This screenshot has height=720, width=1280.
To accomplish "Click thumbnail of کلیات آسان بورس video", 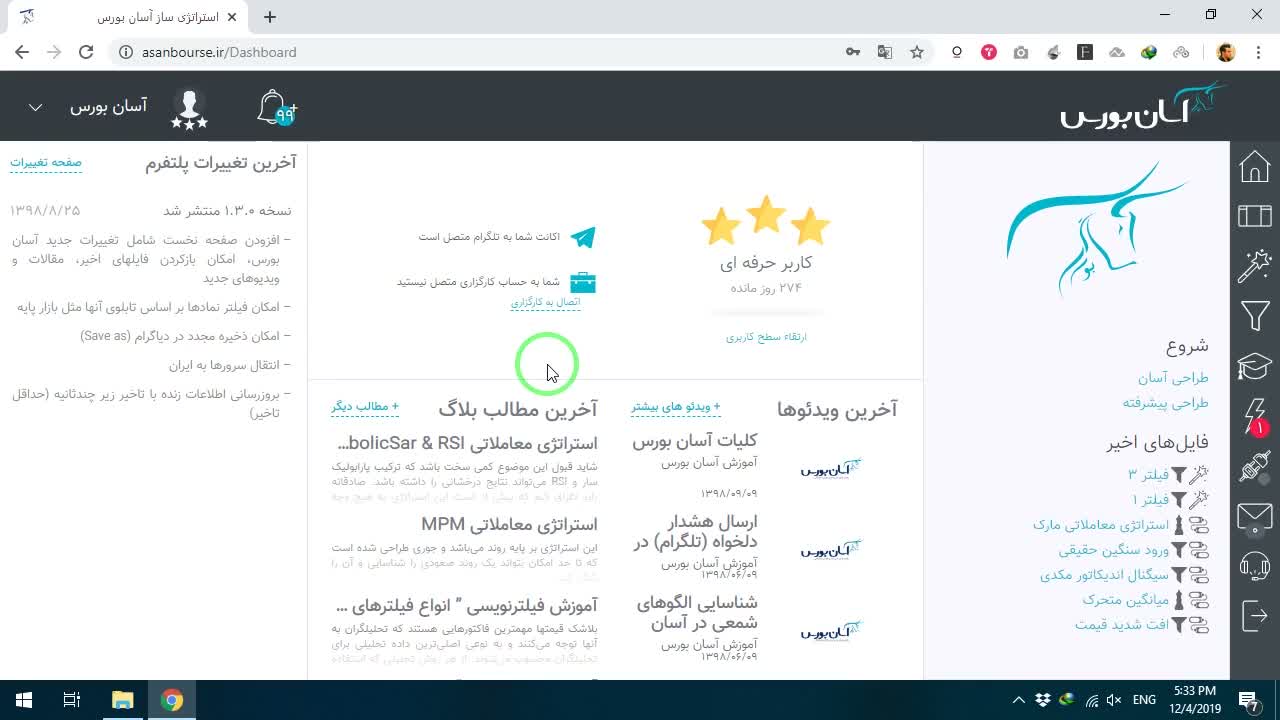I will pos(830,468).
